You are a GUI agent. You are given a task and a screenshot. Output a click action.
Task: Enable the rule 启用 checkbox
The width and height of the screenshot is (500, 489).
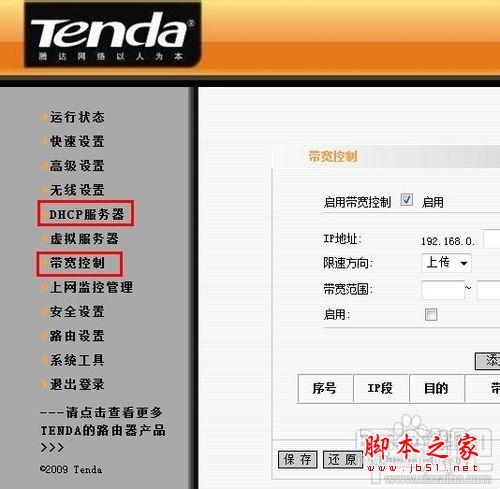[x=431, y=314]
